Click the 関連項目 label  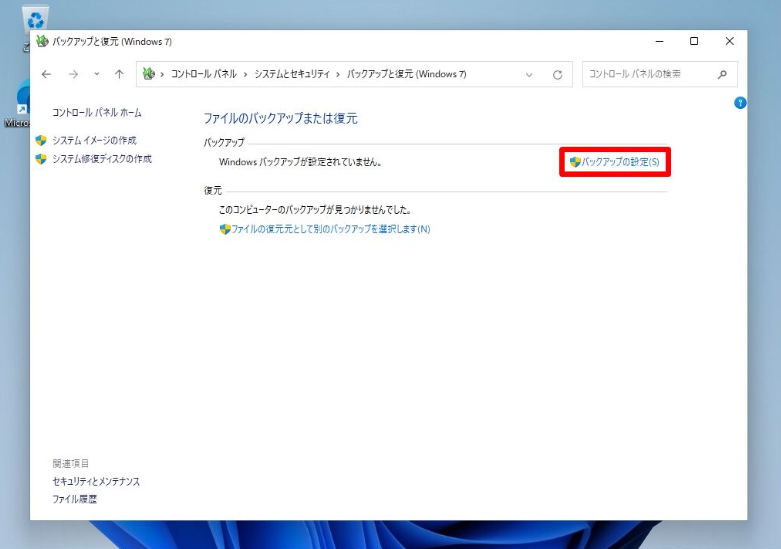(x=71, y=463)
